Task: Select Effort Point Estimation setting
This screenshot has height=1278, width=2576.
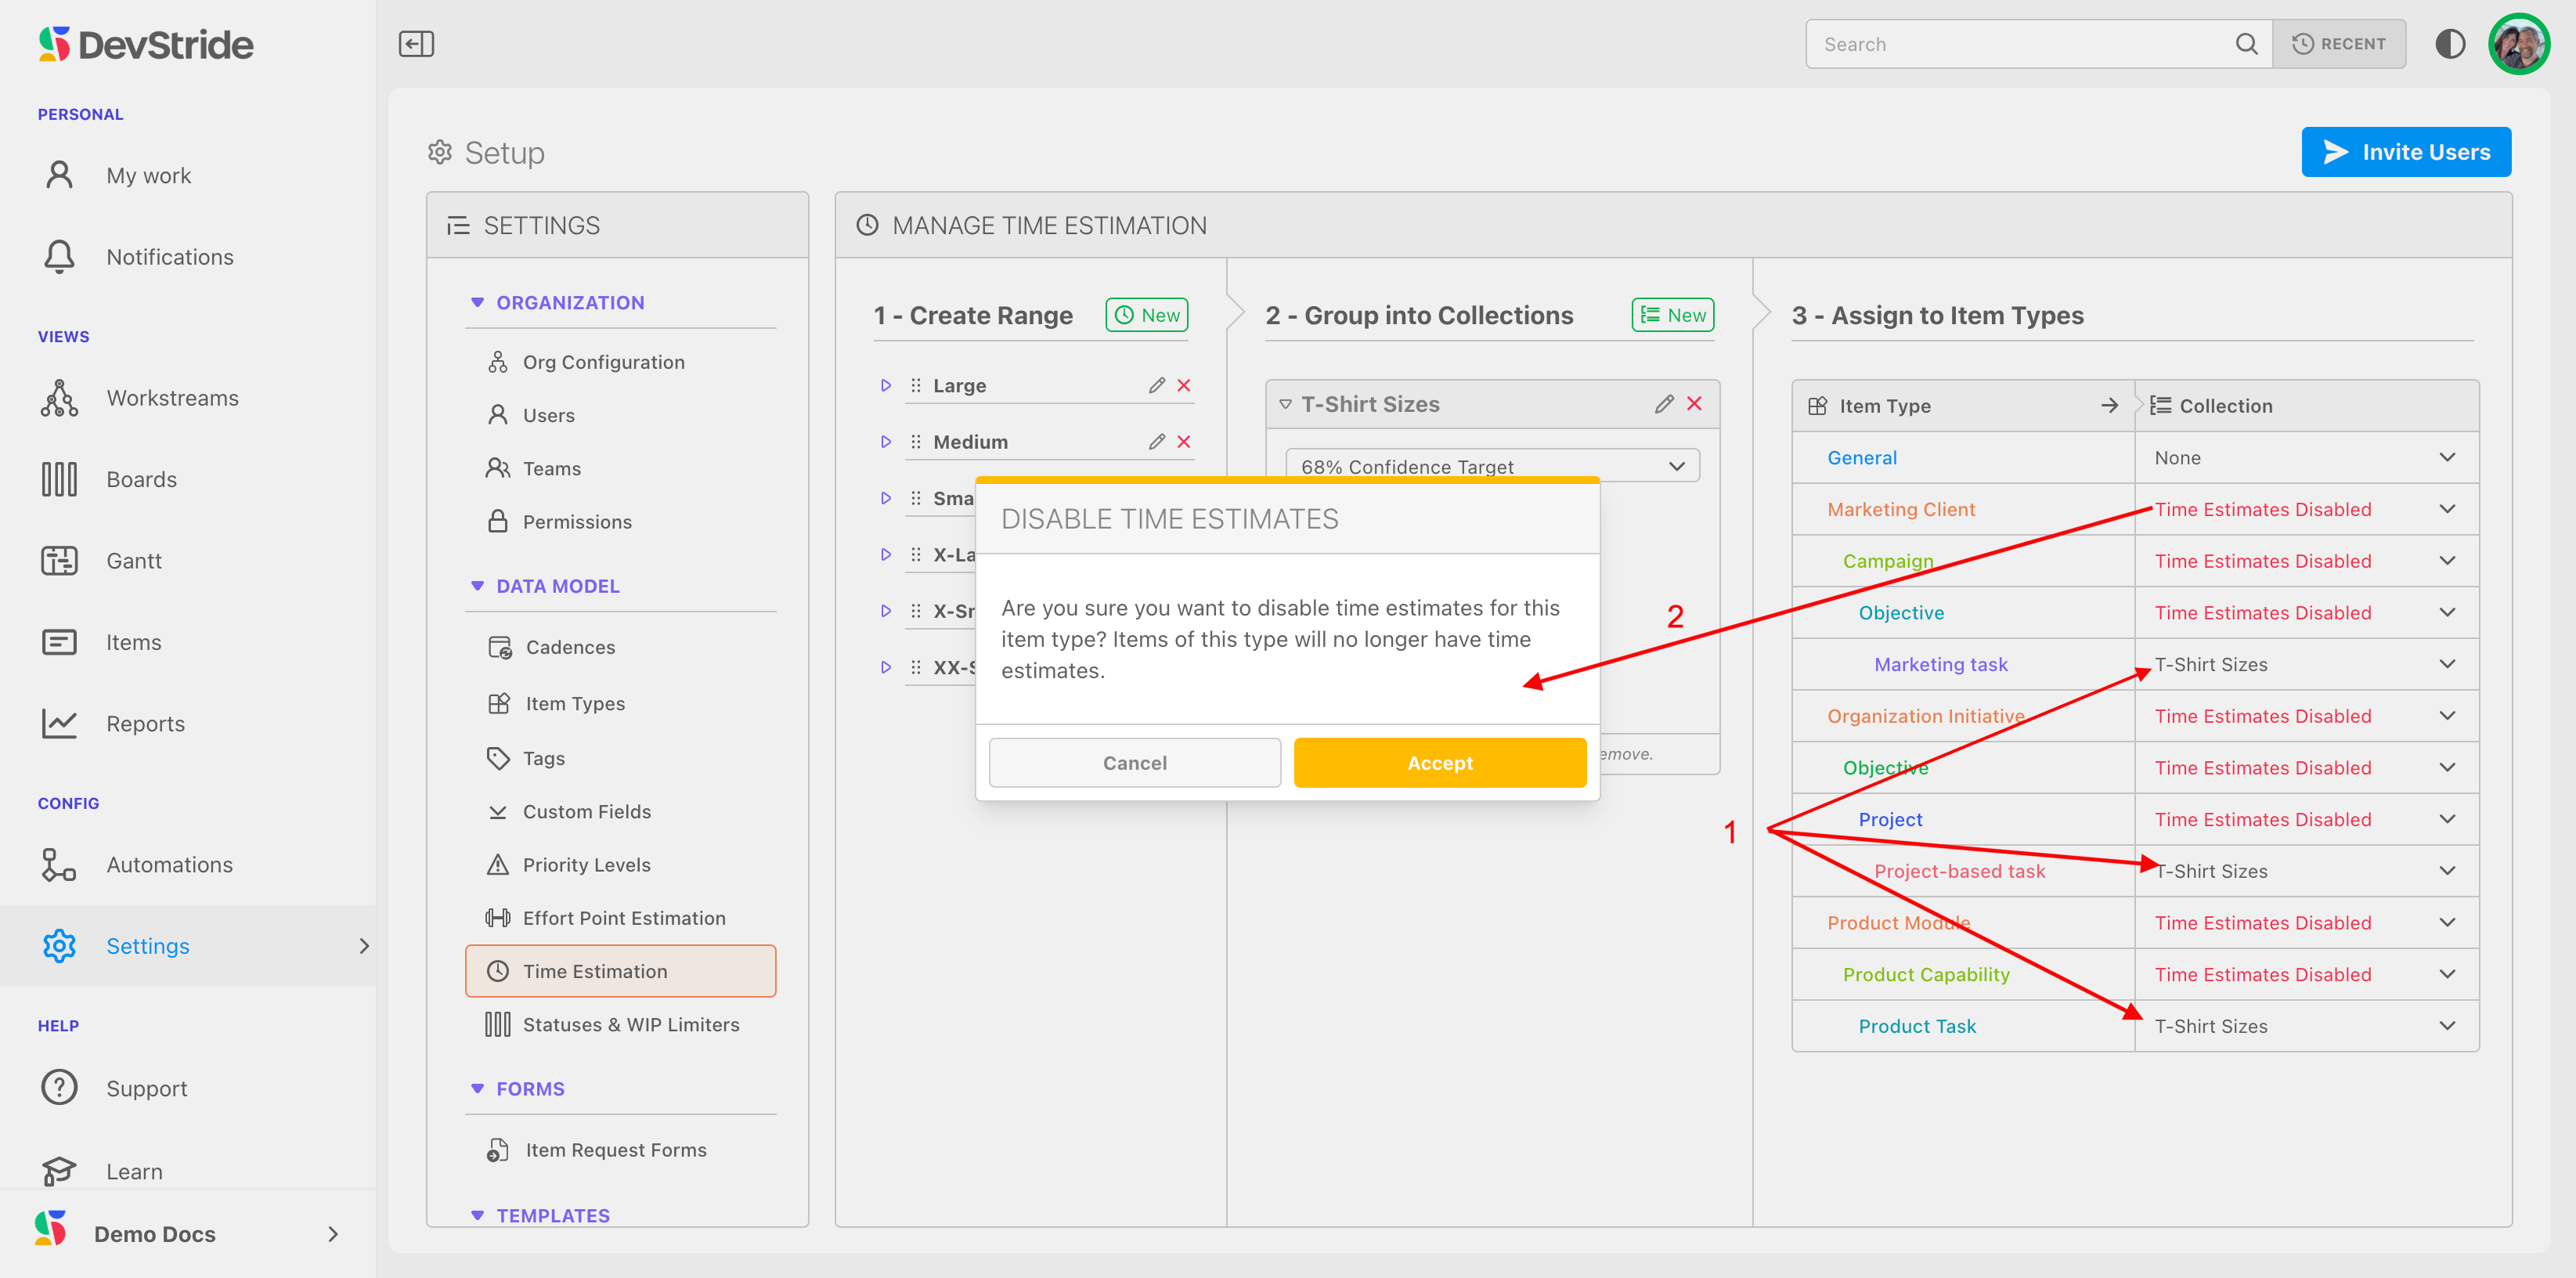Action: click(623, 917)
